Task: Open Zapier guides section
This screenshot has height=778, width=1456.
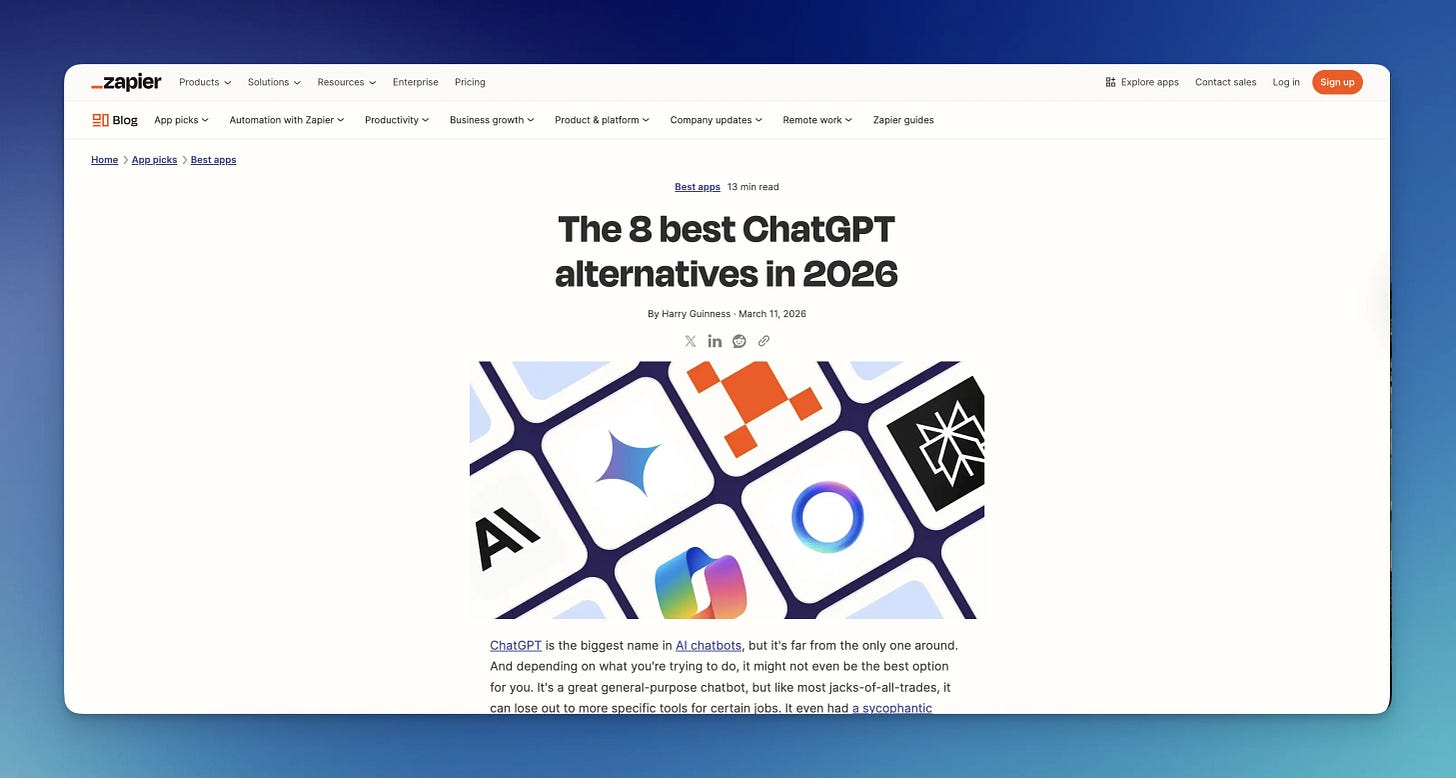Action: coord(903,120)
